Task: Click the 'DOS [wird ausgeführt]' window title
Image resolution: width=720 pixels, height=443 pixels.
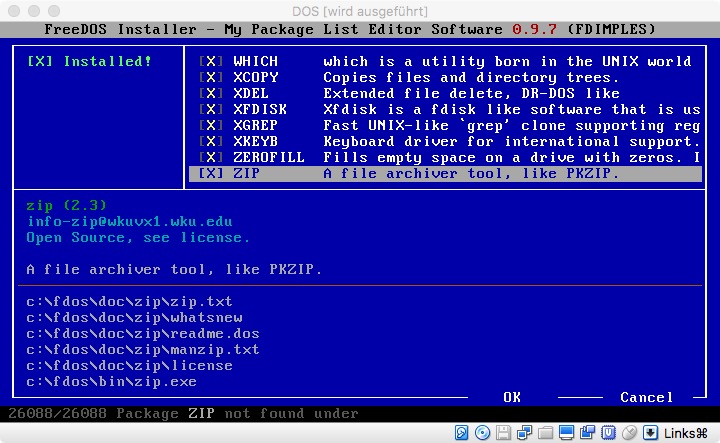Action: (x=360, y=11)
